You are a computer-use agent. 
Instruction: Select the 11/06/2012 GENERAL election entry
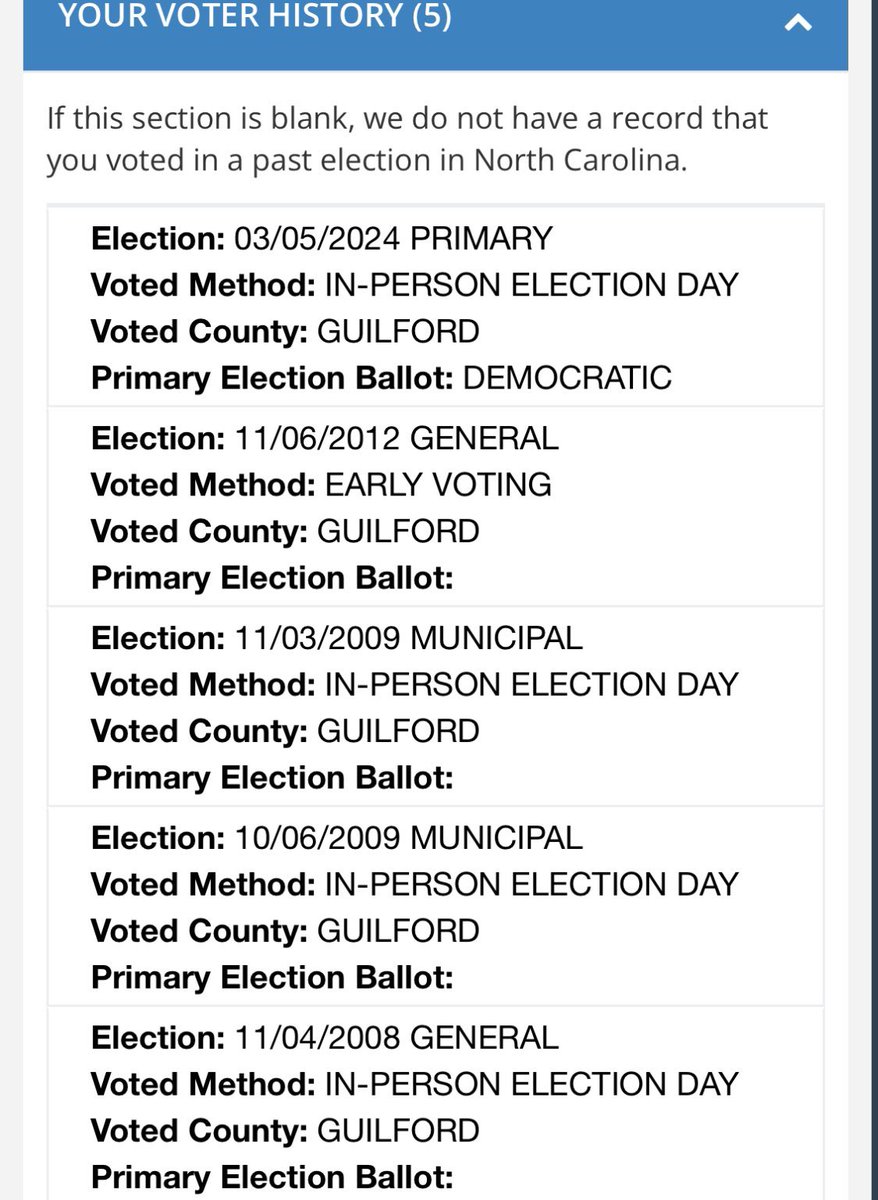pos(436,506)
